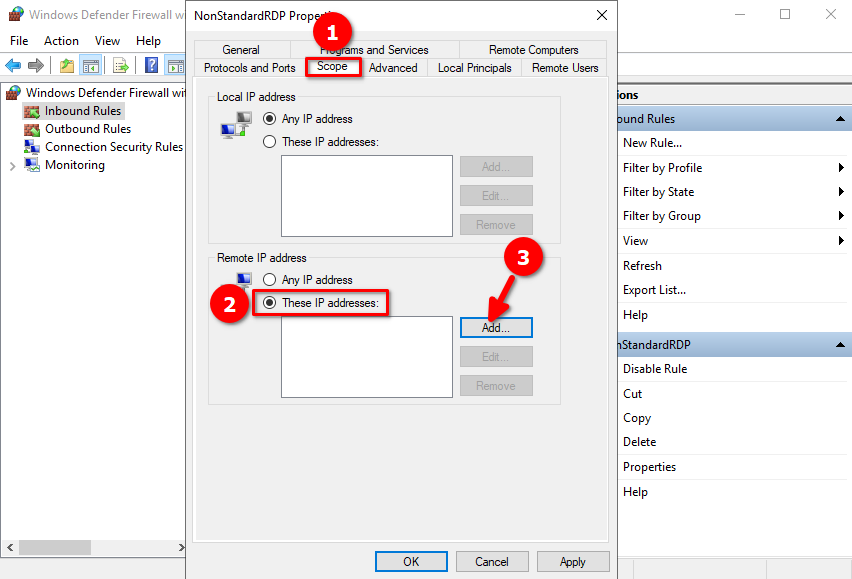Select Connection Security Rules in the tree
The image size is (852, 579).
pyautogui.click(x=114, y=147)
